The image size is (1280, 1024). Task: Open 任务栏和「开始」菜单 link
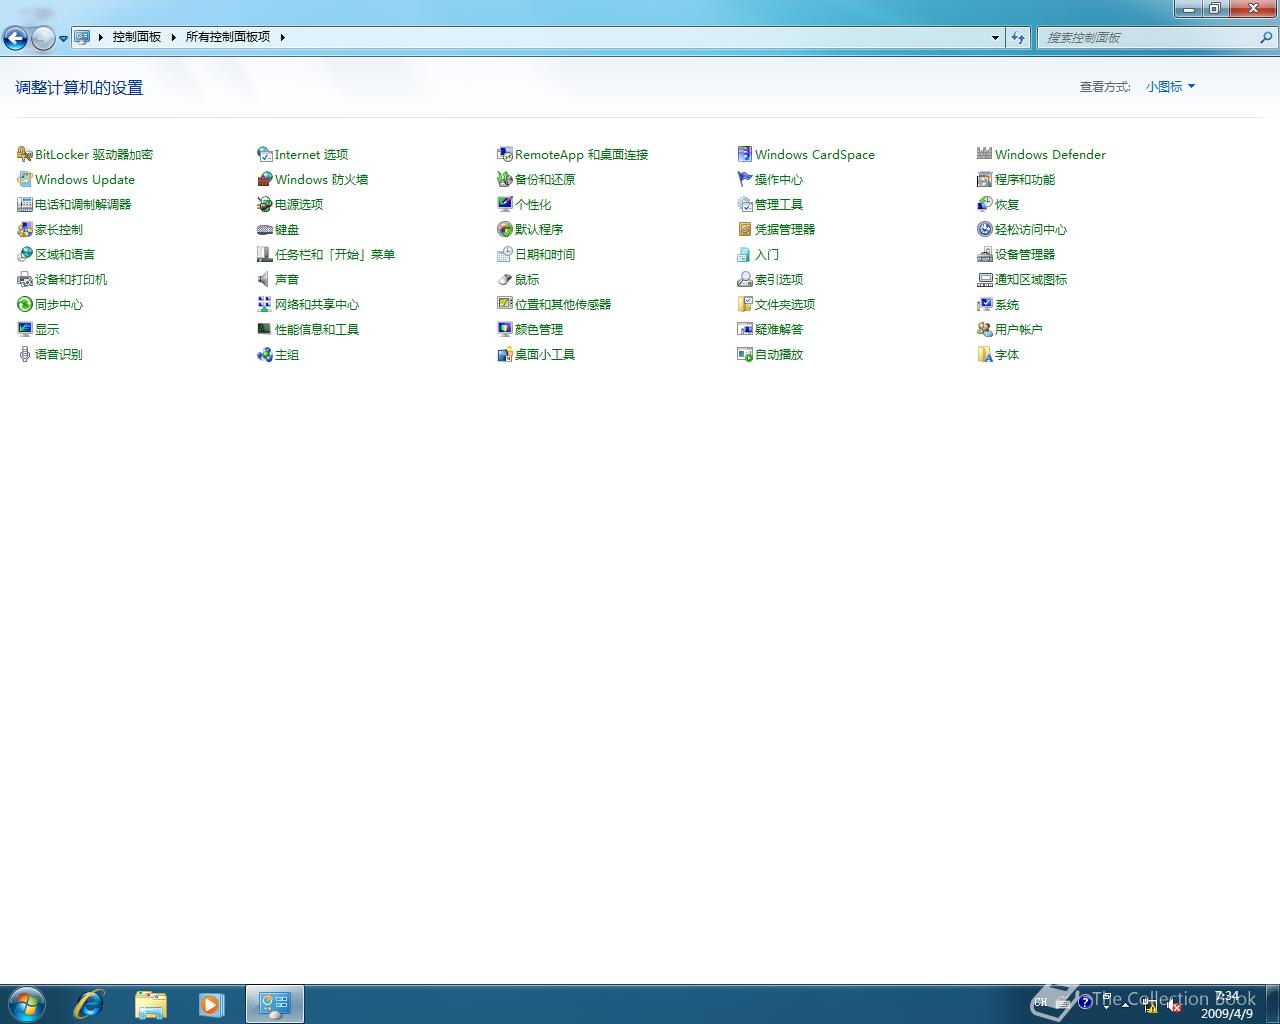click(x=335, y=254)
